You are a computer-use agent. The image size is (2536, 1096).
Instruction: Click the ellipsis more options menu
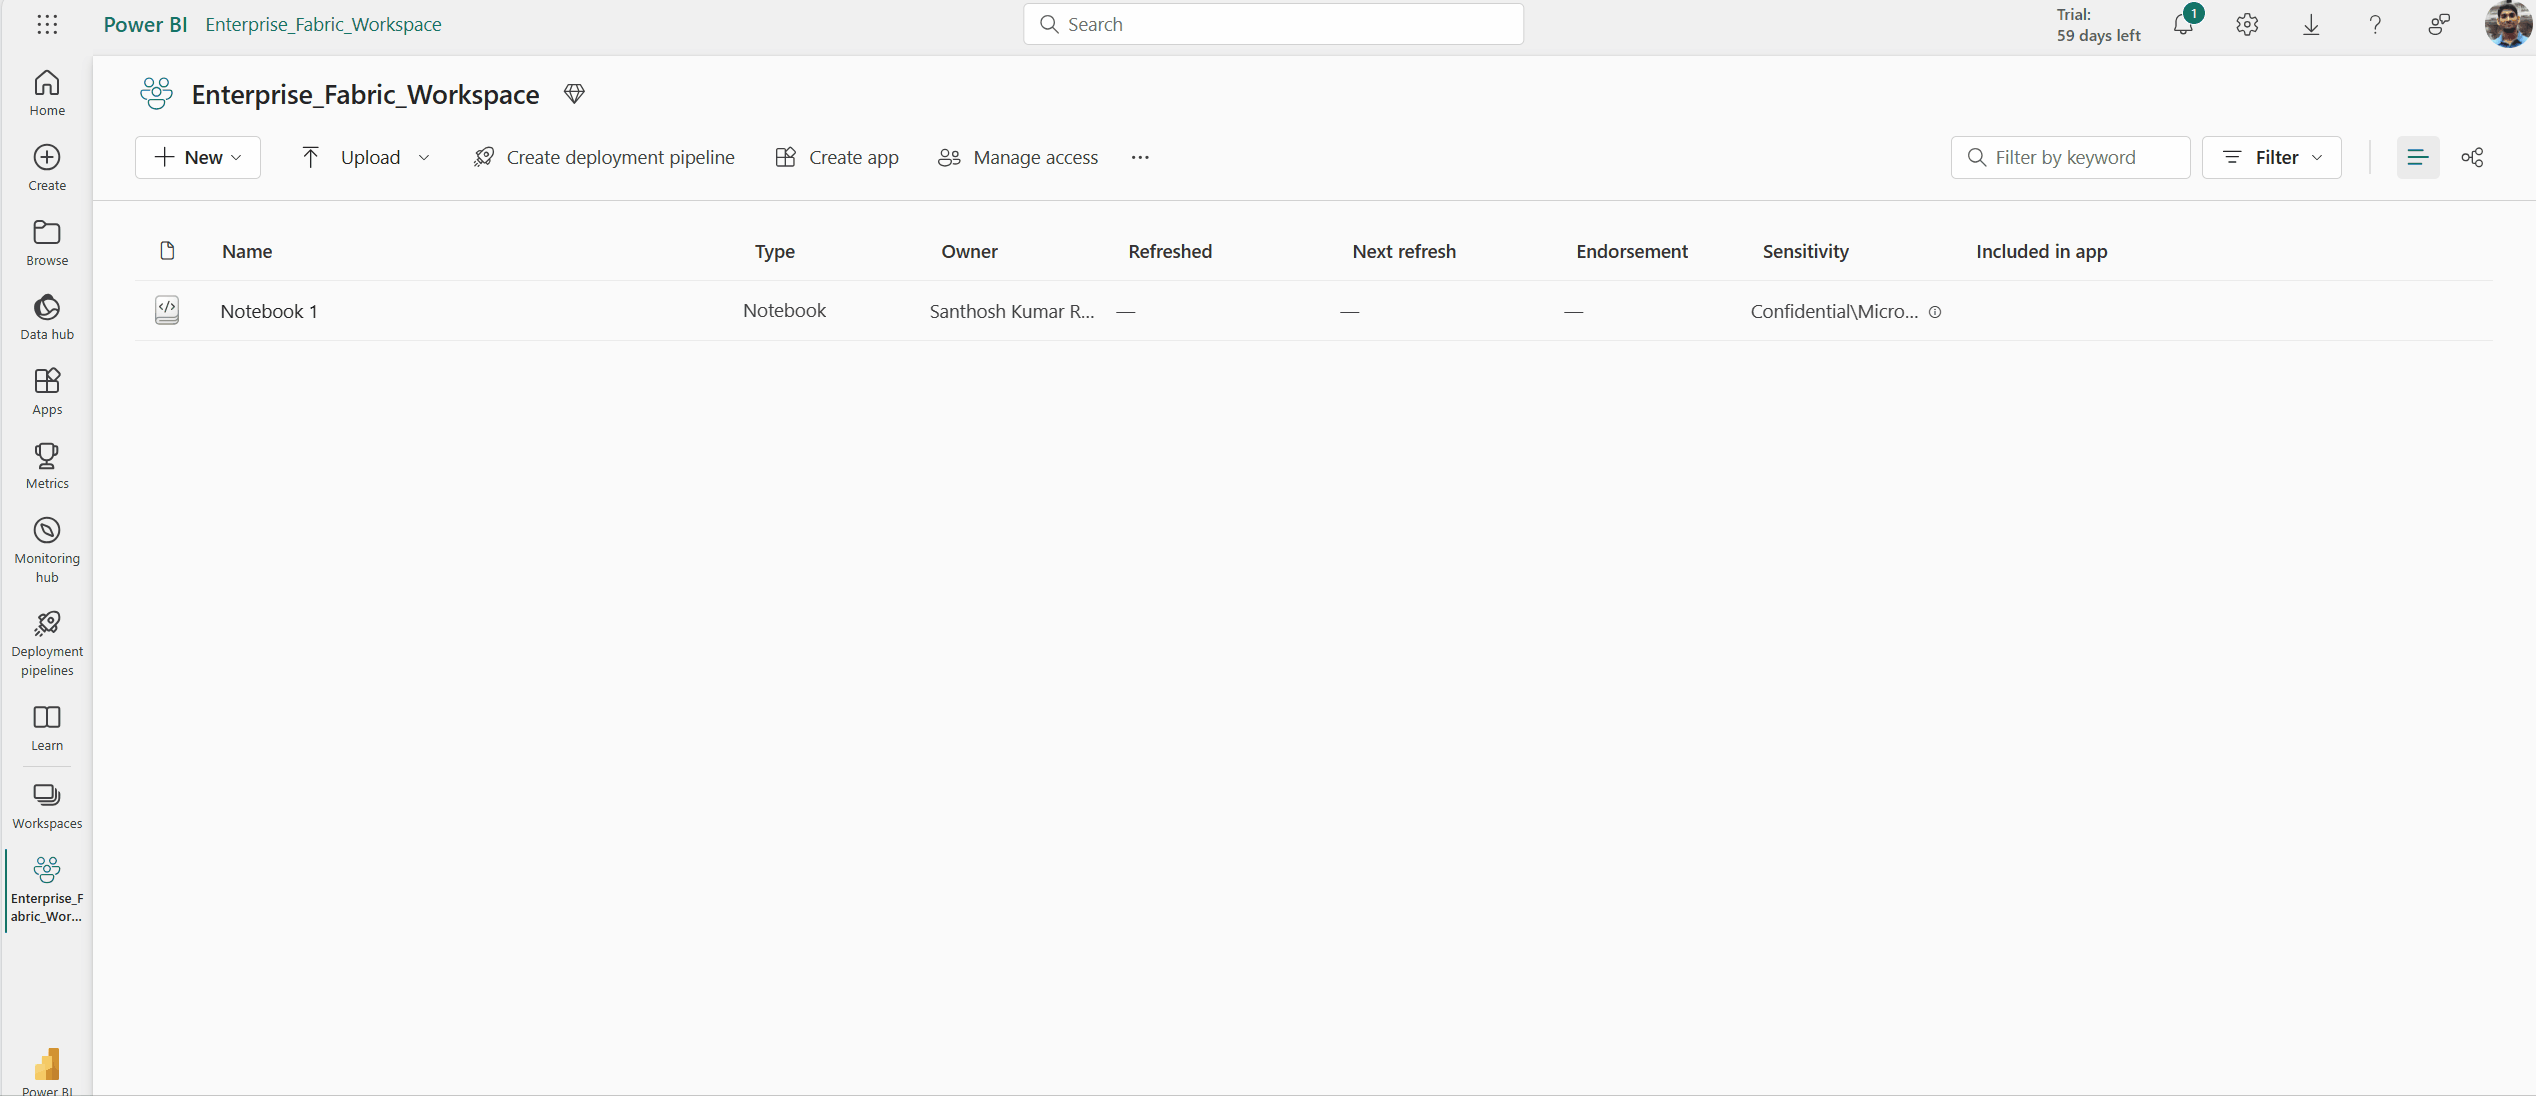tap(1140, 157)
